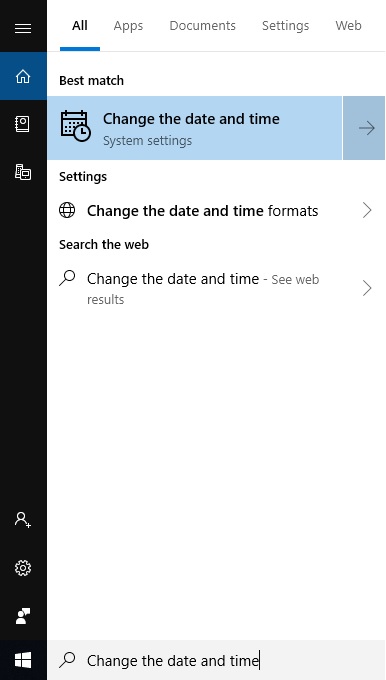Open the Settings gear icon in the sidebar
Viewport: 386px width, 680px height.
[23, 568]
